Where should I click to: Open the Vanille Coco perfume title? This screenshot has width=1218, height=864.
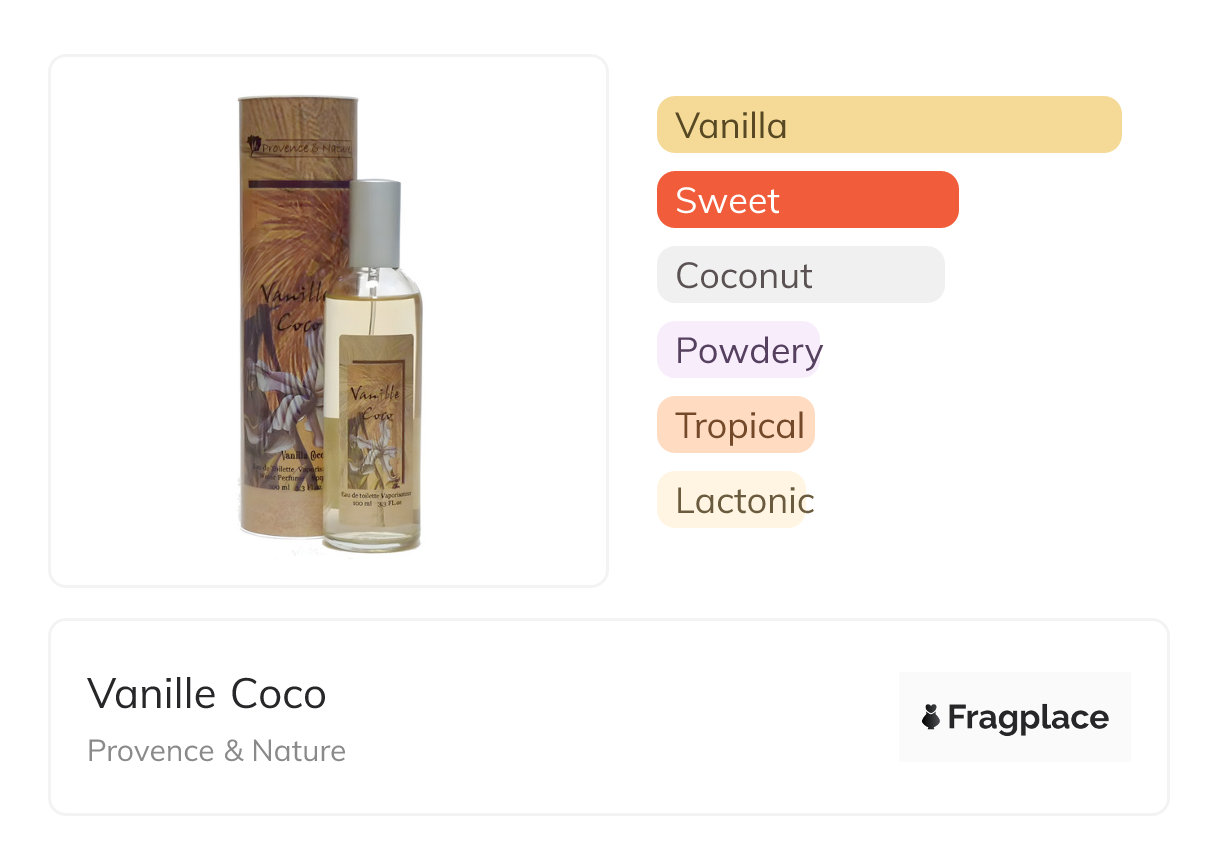[x=207, y=694]
